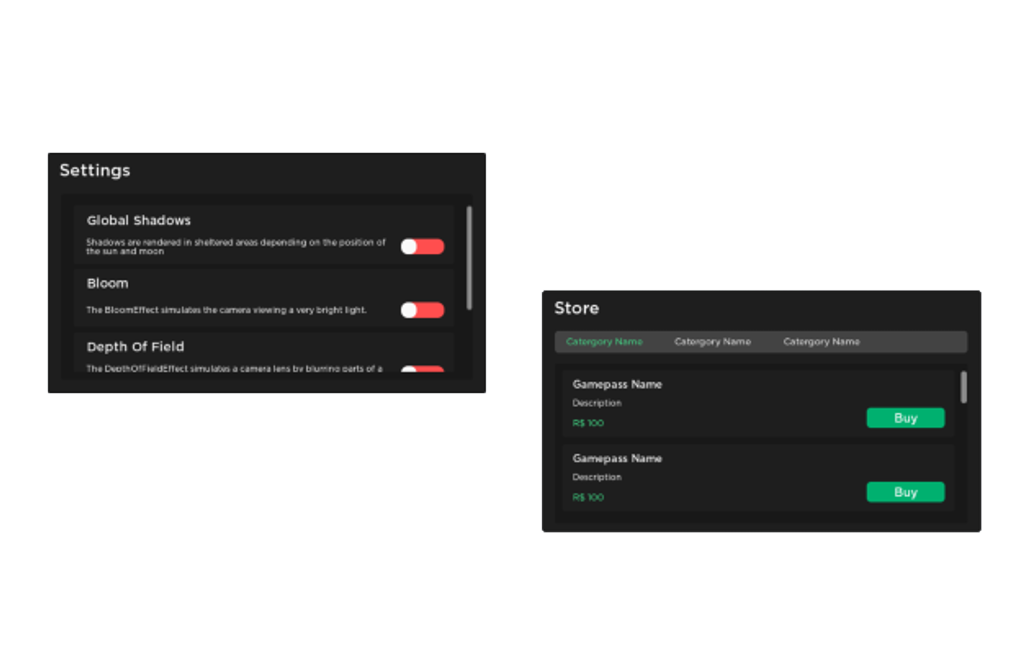Viewport: 1016px width, 664px height.
Task: Click the Store panel title
Action: click(x=576, y=308)
